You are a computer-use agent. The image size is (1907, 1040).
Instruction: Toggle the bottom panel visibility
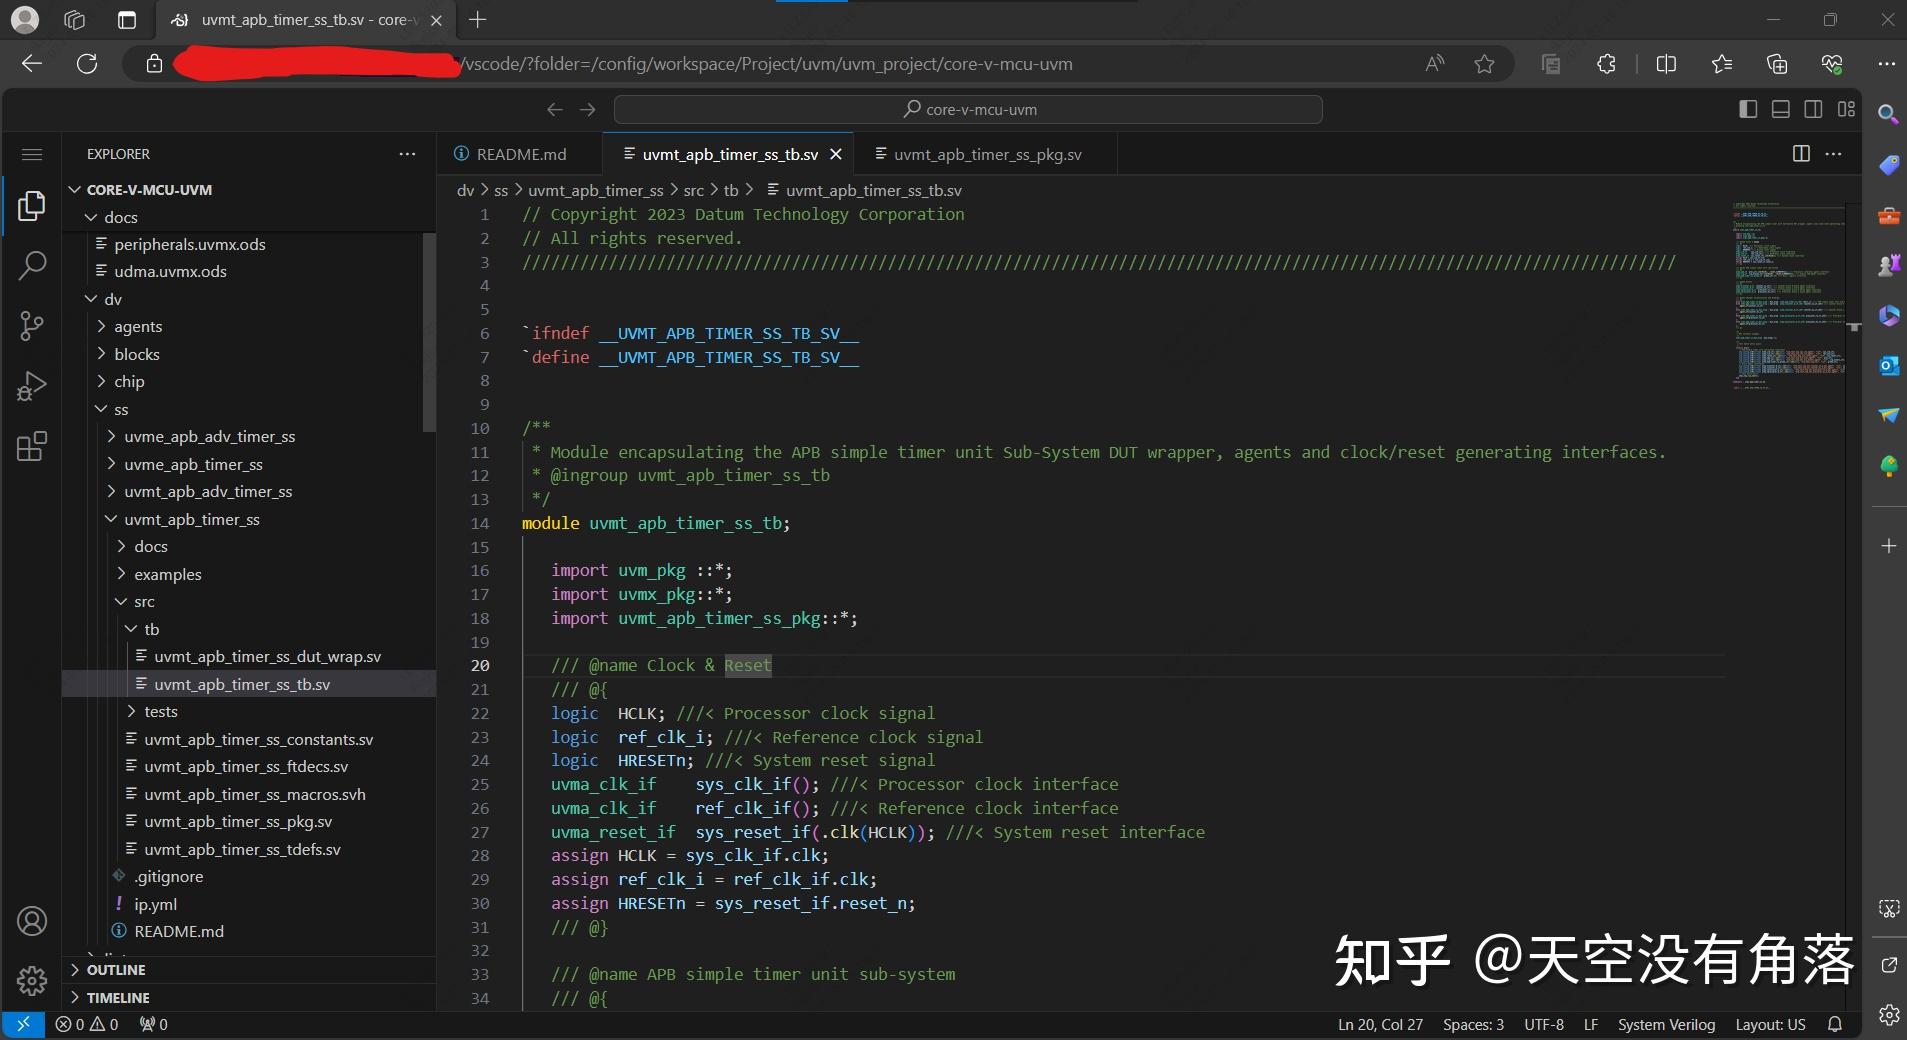[x=1781, y=109]
